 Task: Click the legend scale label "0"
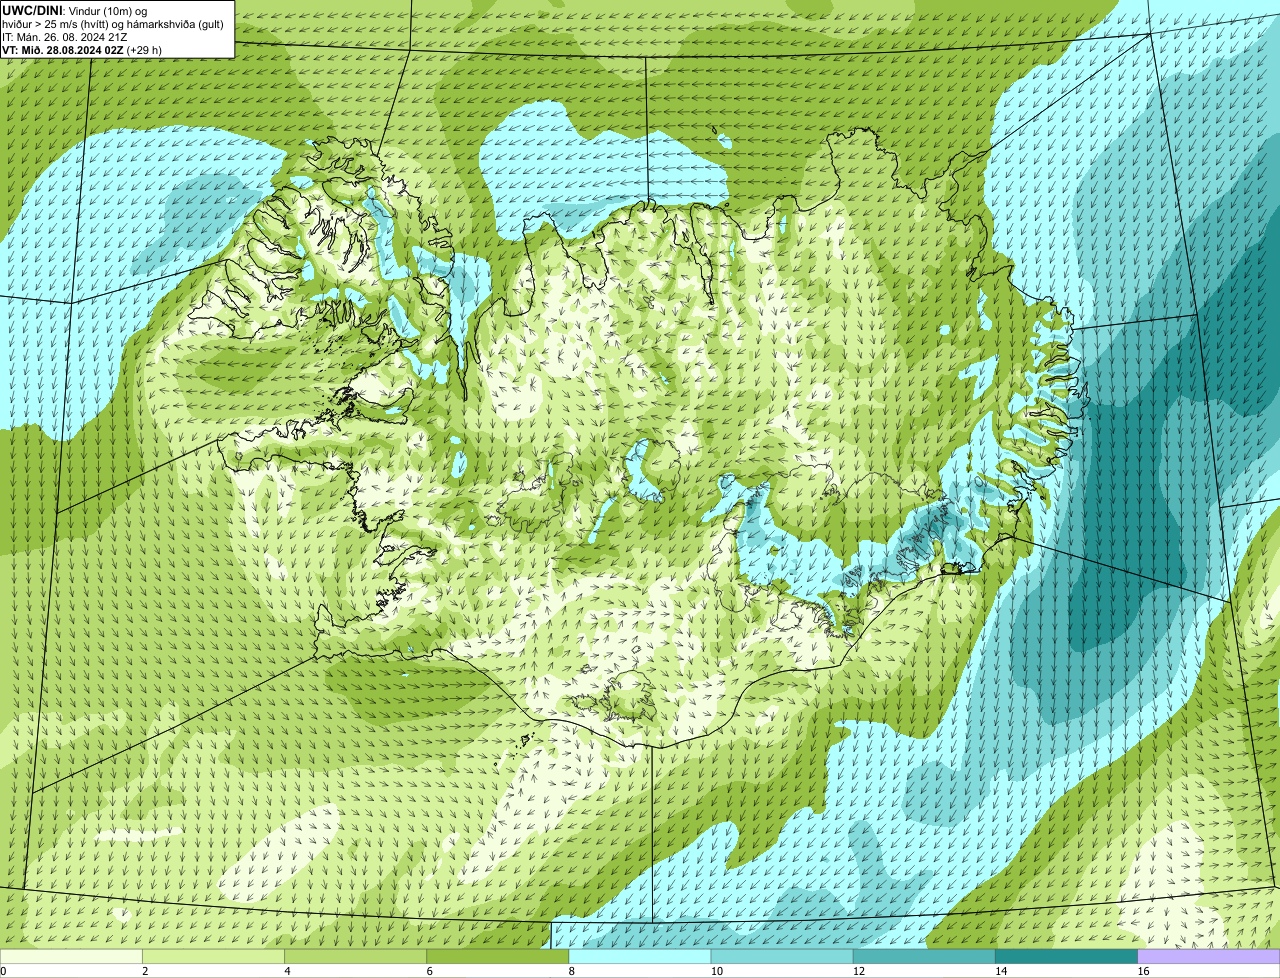(3, 971)
